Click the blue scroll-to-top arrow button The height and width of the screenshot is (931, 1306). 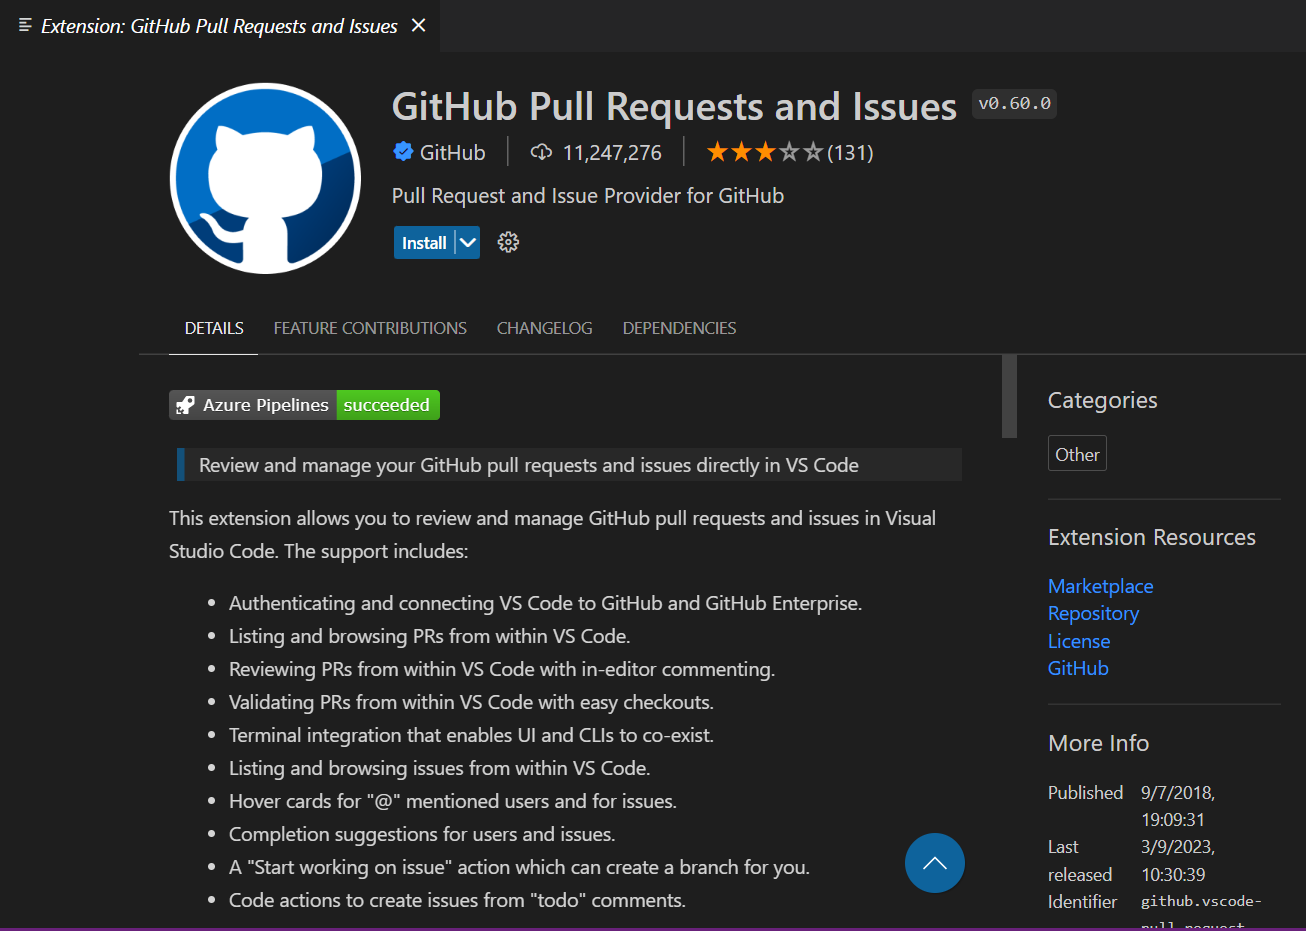coord(935,863)
